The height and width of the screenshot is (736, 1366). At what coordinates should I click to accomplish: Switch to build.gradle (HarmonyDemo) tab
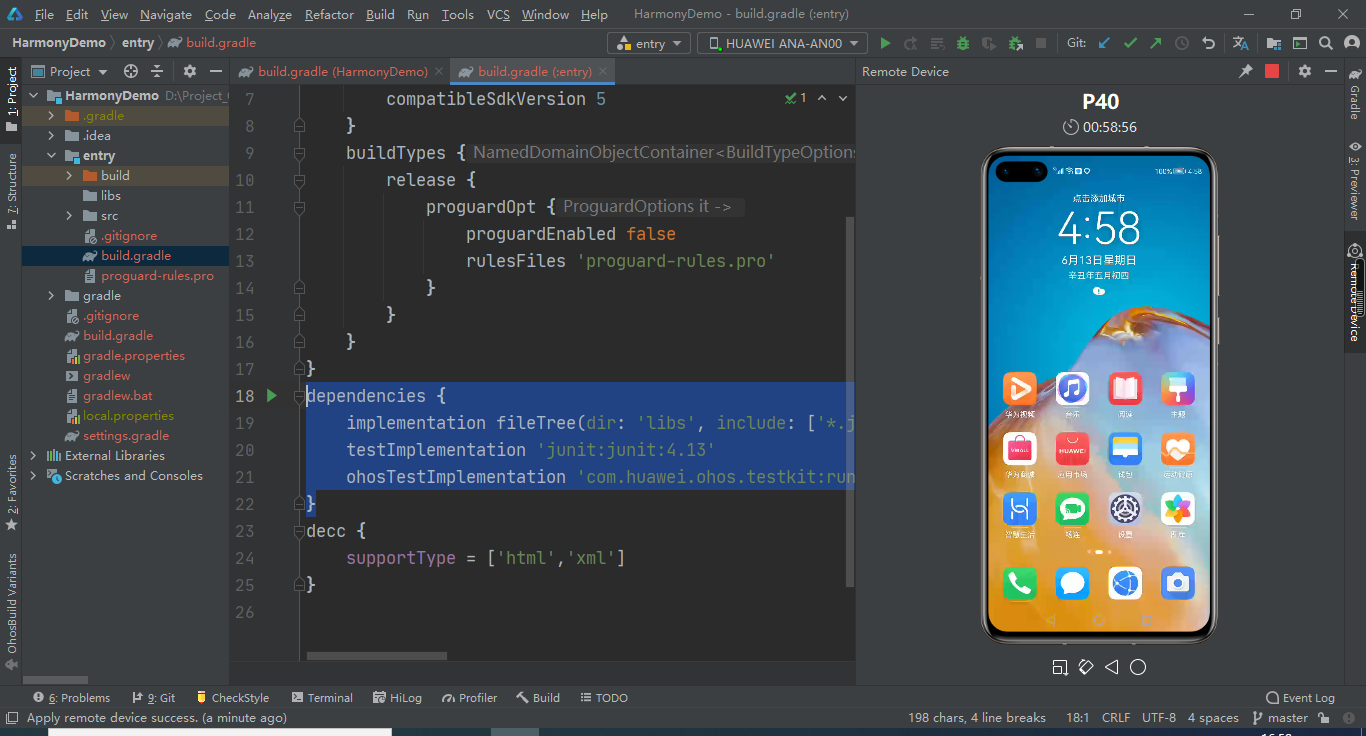[340, 71]
